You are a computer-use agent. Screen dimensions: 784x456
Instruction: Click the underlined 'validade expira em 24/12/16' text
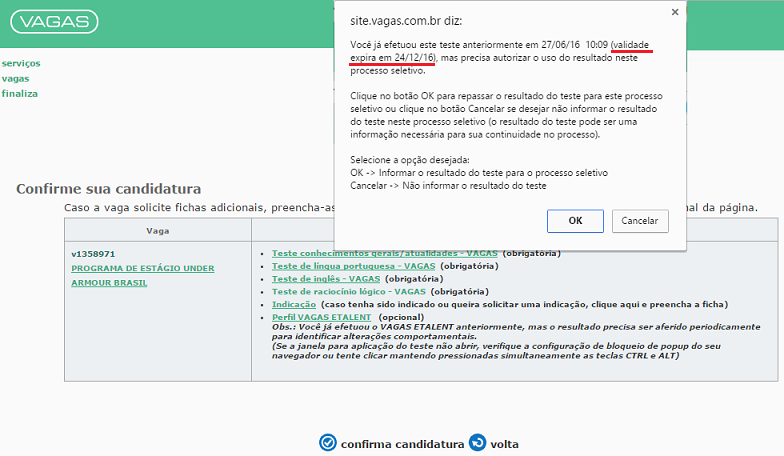point(502,51)
